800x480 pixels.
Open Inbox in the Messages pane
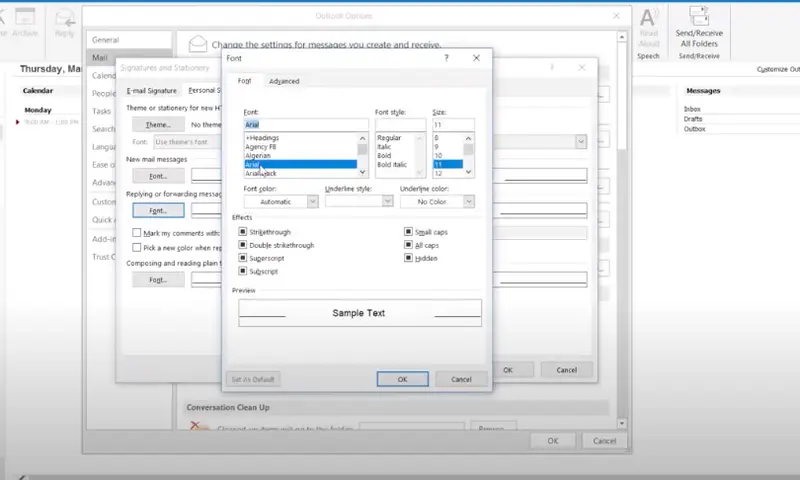pyautogui.click(x=692, y=109)
